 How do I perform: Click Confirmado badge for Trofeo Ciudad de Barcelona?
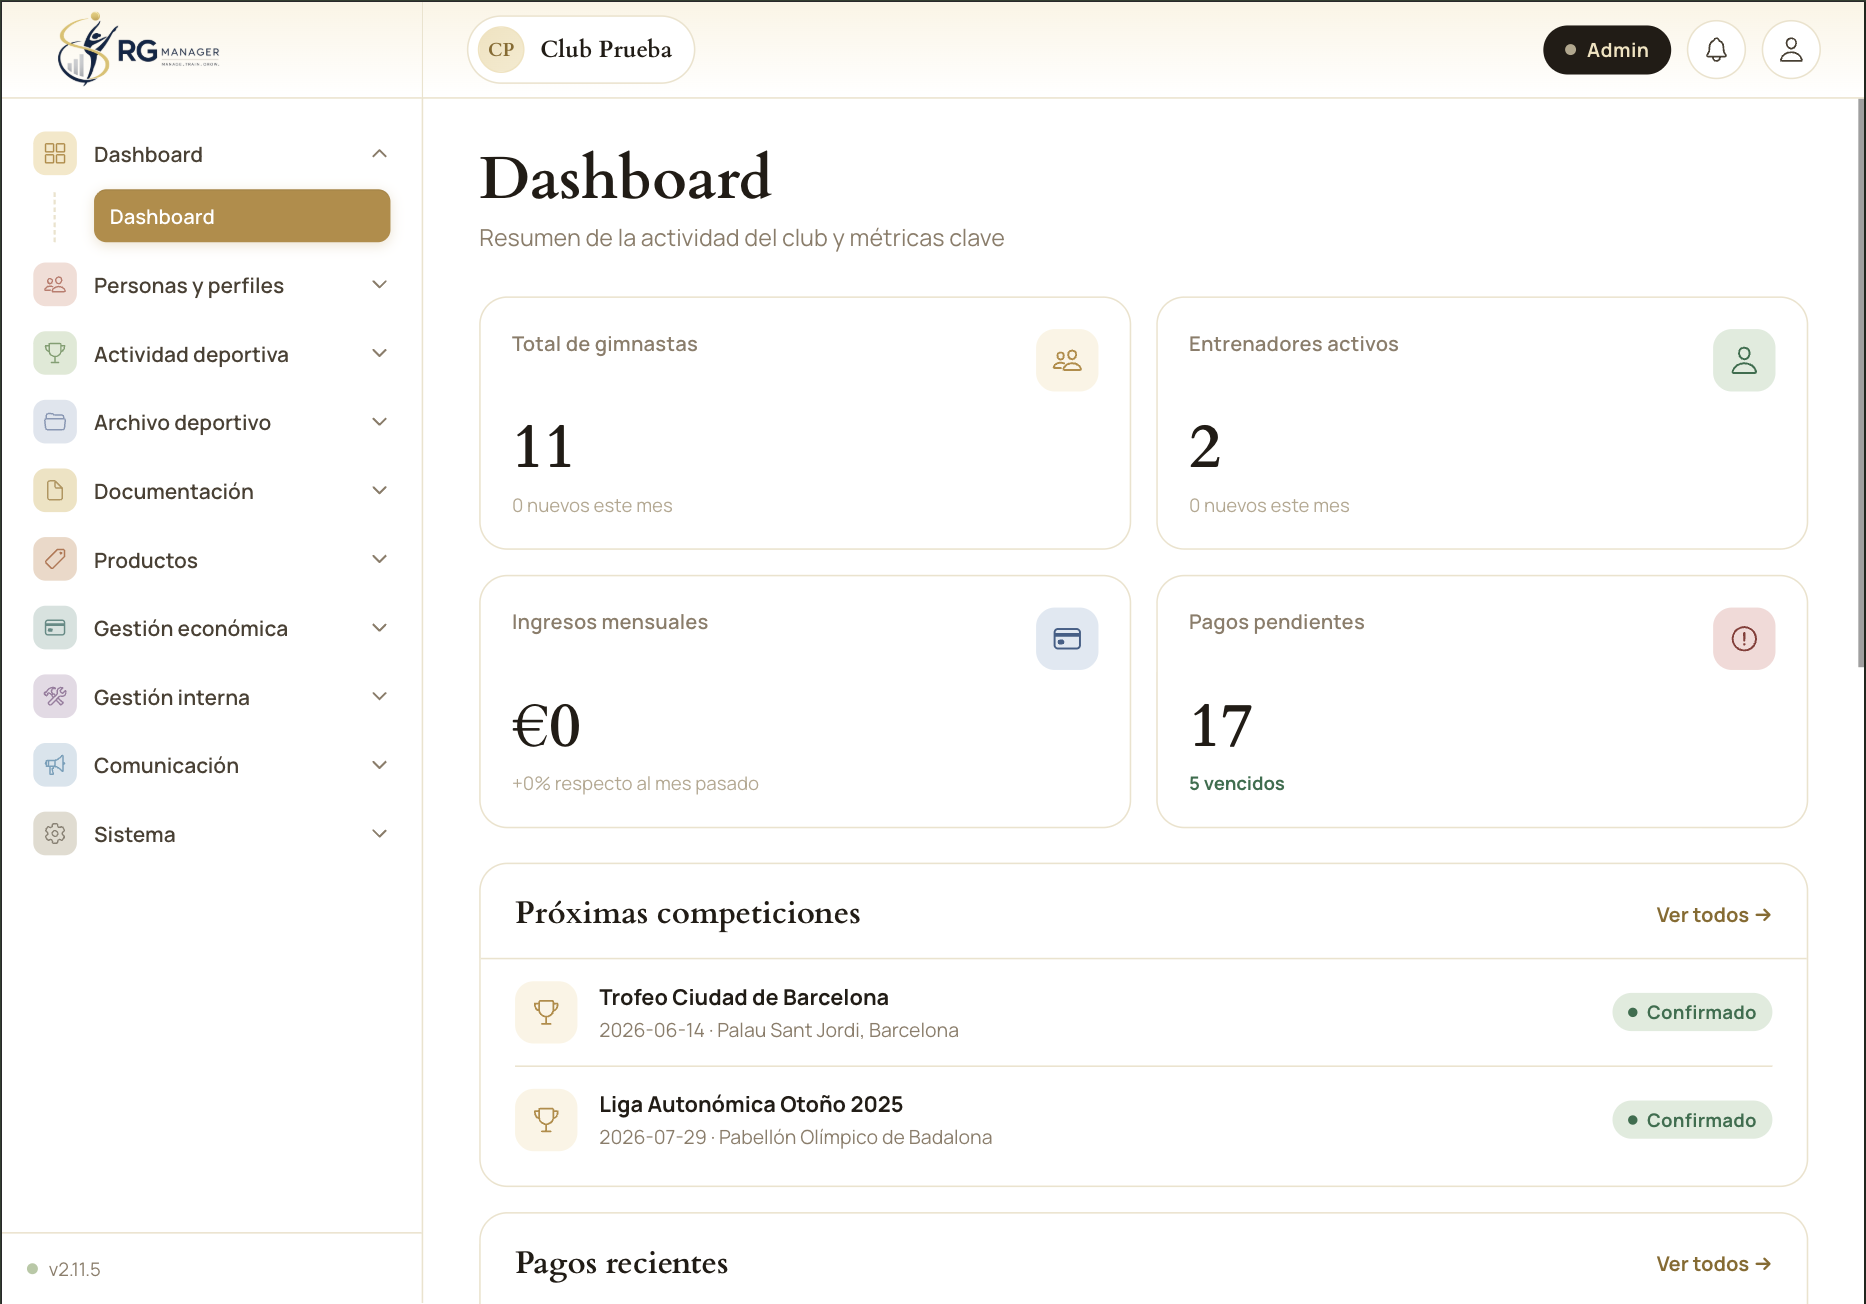pos(1692,1012)
